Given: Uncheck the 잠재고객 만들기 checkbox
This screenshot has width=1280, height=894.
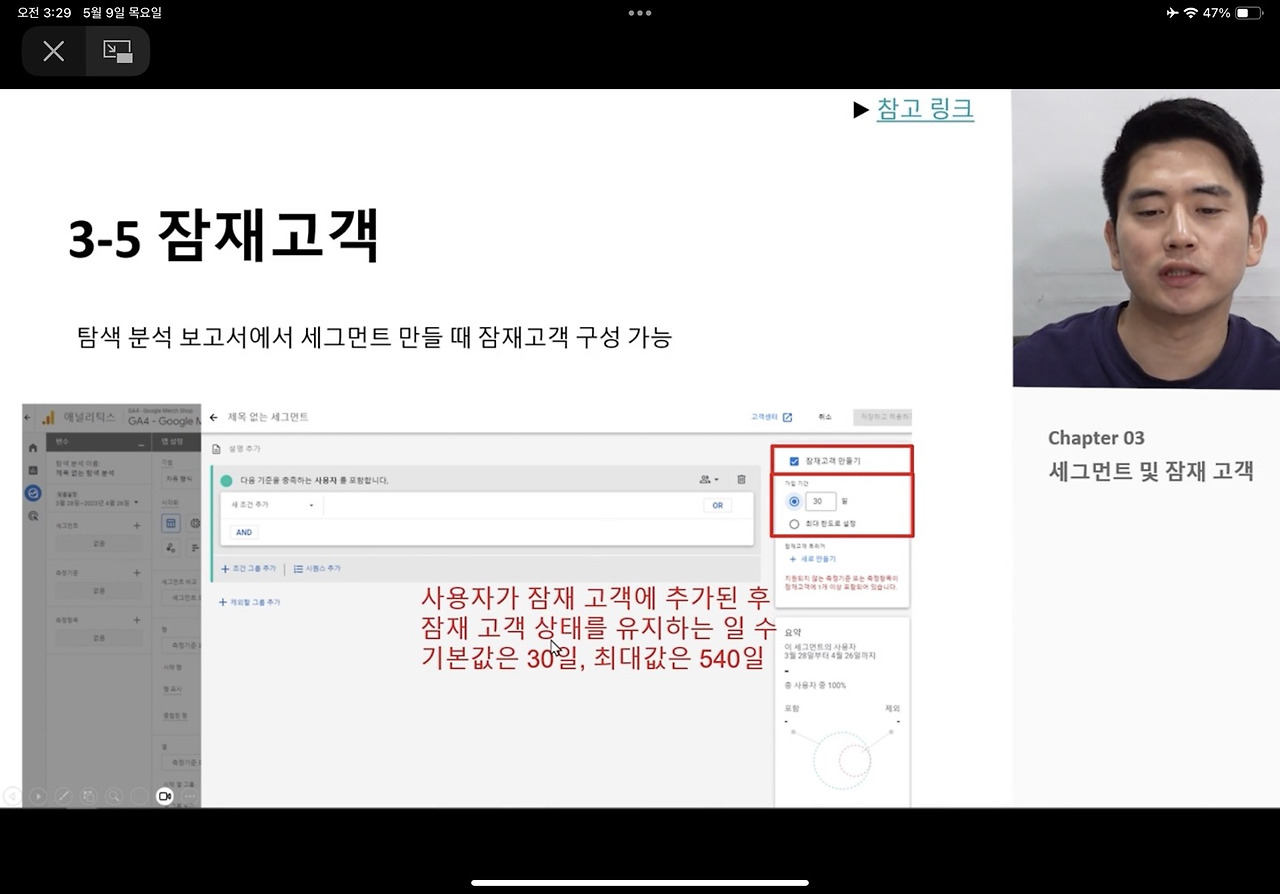Looking at the screenshot, I should pyautogui.click(x=793, y=460).
